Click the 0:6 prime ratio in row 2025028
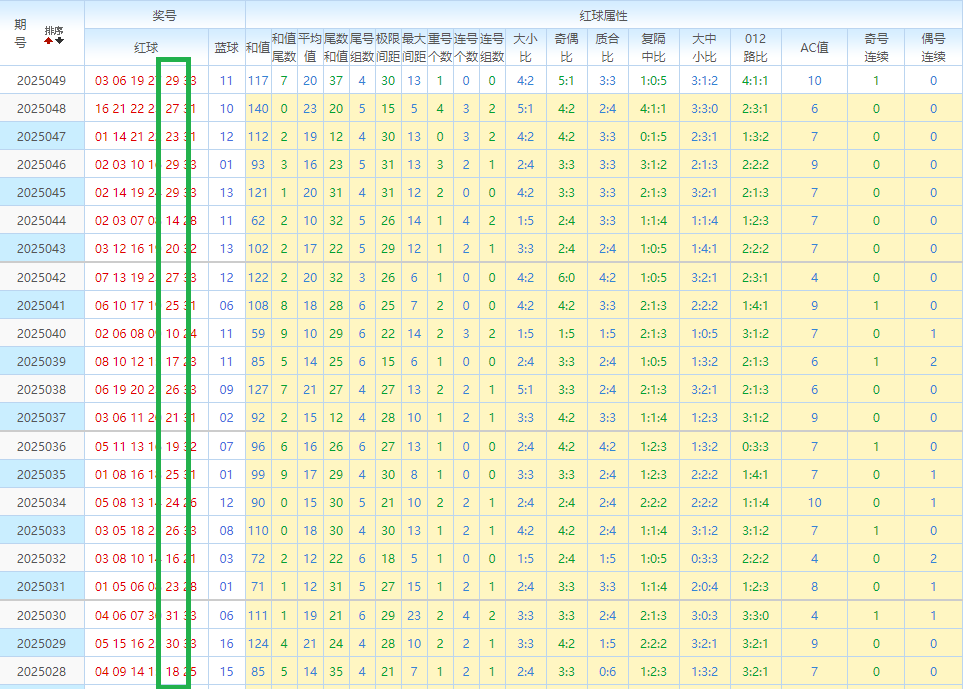This screenshot has width=963, height=689. (607, 671)
